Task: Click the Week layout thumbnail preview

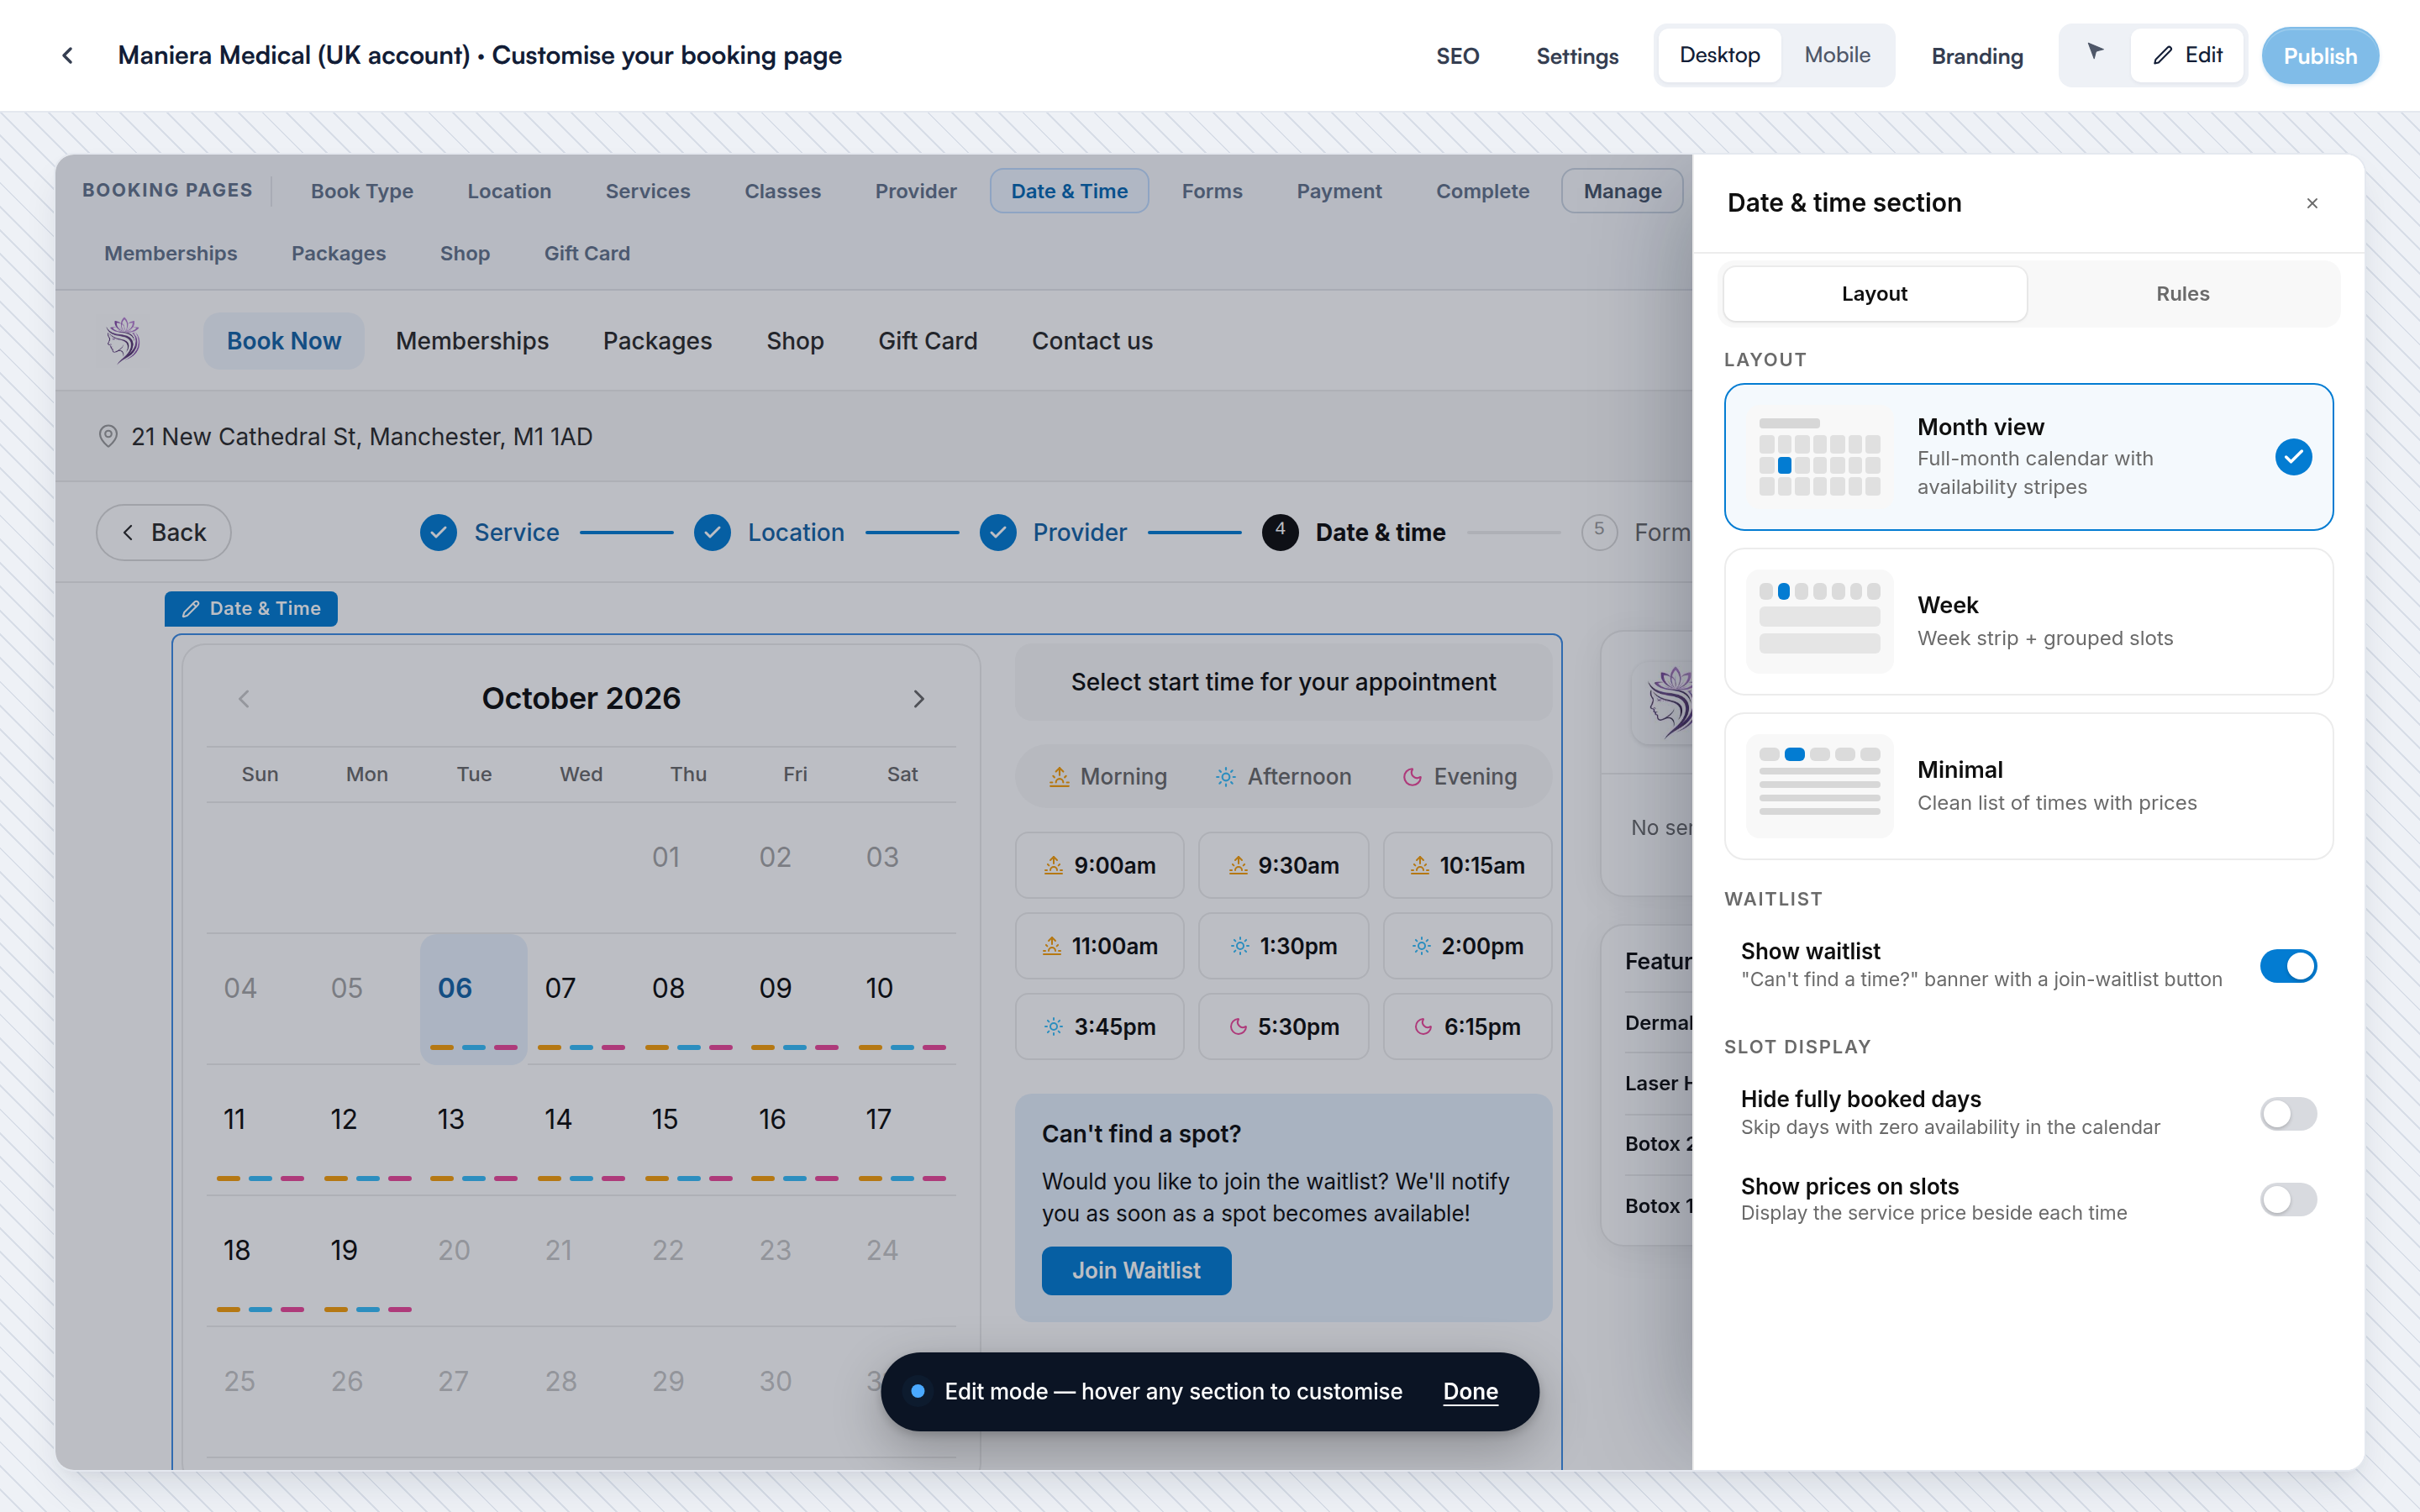Action: 1819,621
